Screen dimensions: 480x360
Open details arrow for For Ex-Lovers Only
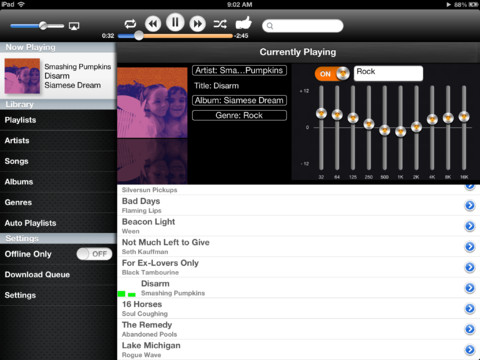pyautogui.click(x=470, y=267)
